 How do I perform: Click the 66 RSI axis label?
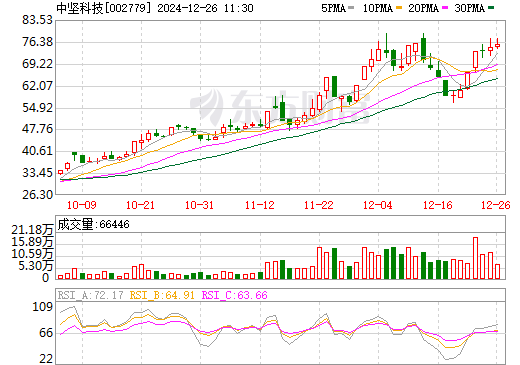click(x=46, y=333)
